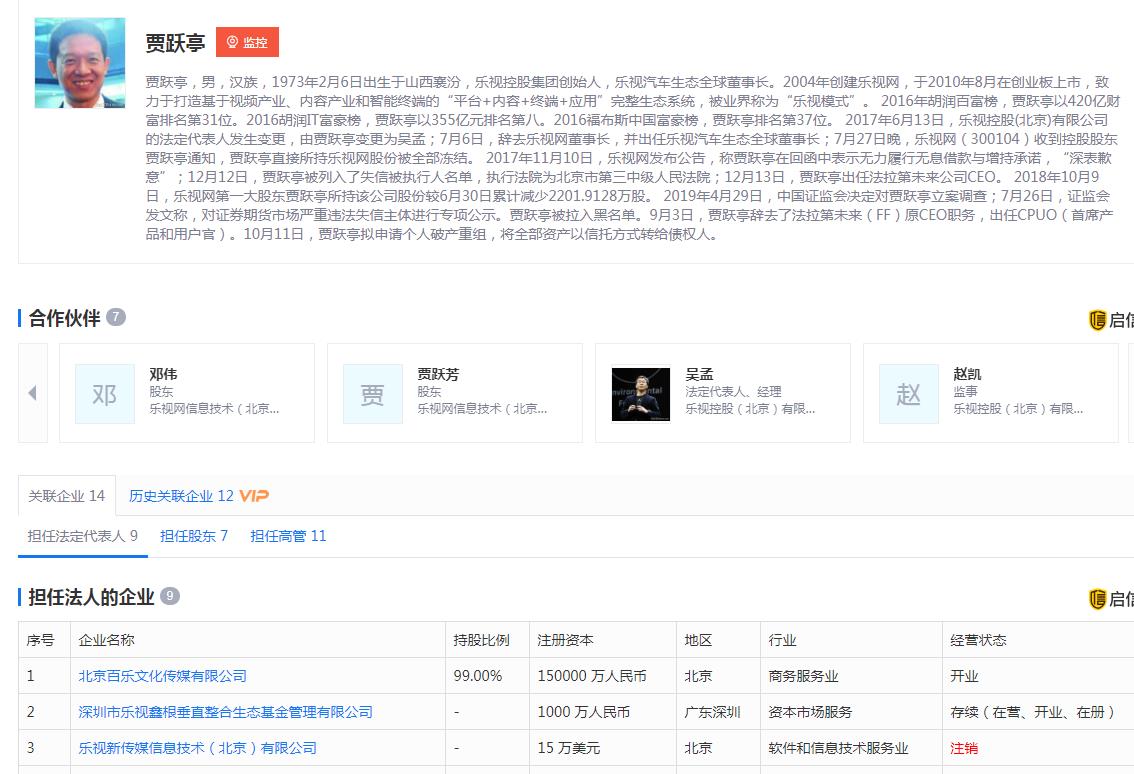
Task: Open 深圳市乐视鑫根垂直整合生态基金管理有限公司 link
Action: [226, 712]
